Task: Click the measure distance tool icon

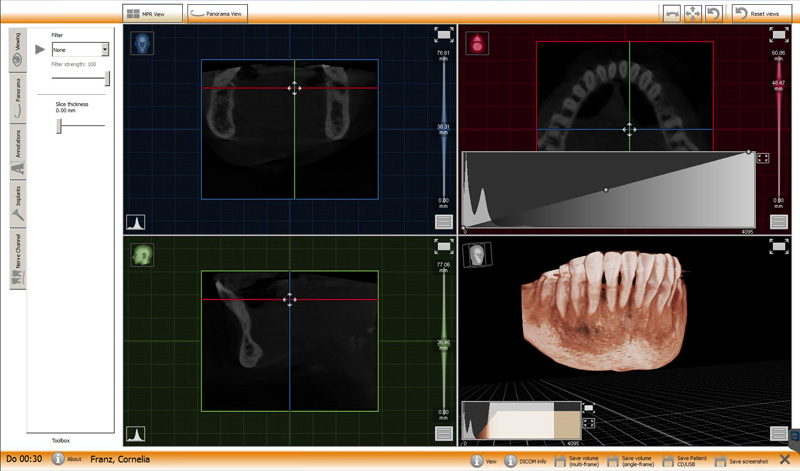Action: click(x=672, y=14)
